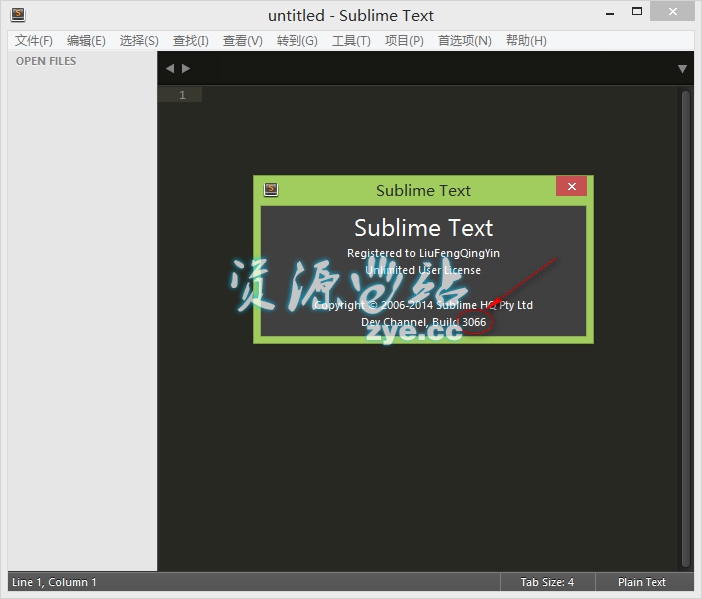Image resolution: width=702 pixels, height=599 pixels.
Task: Open the 工具(T) menu
Action: (351, 41)
